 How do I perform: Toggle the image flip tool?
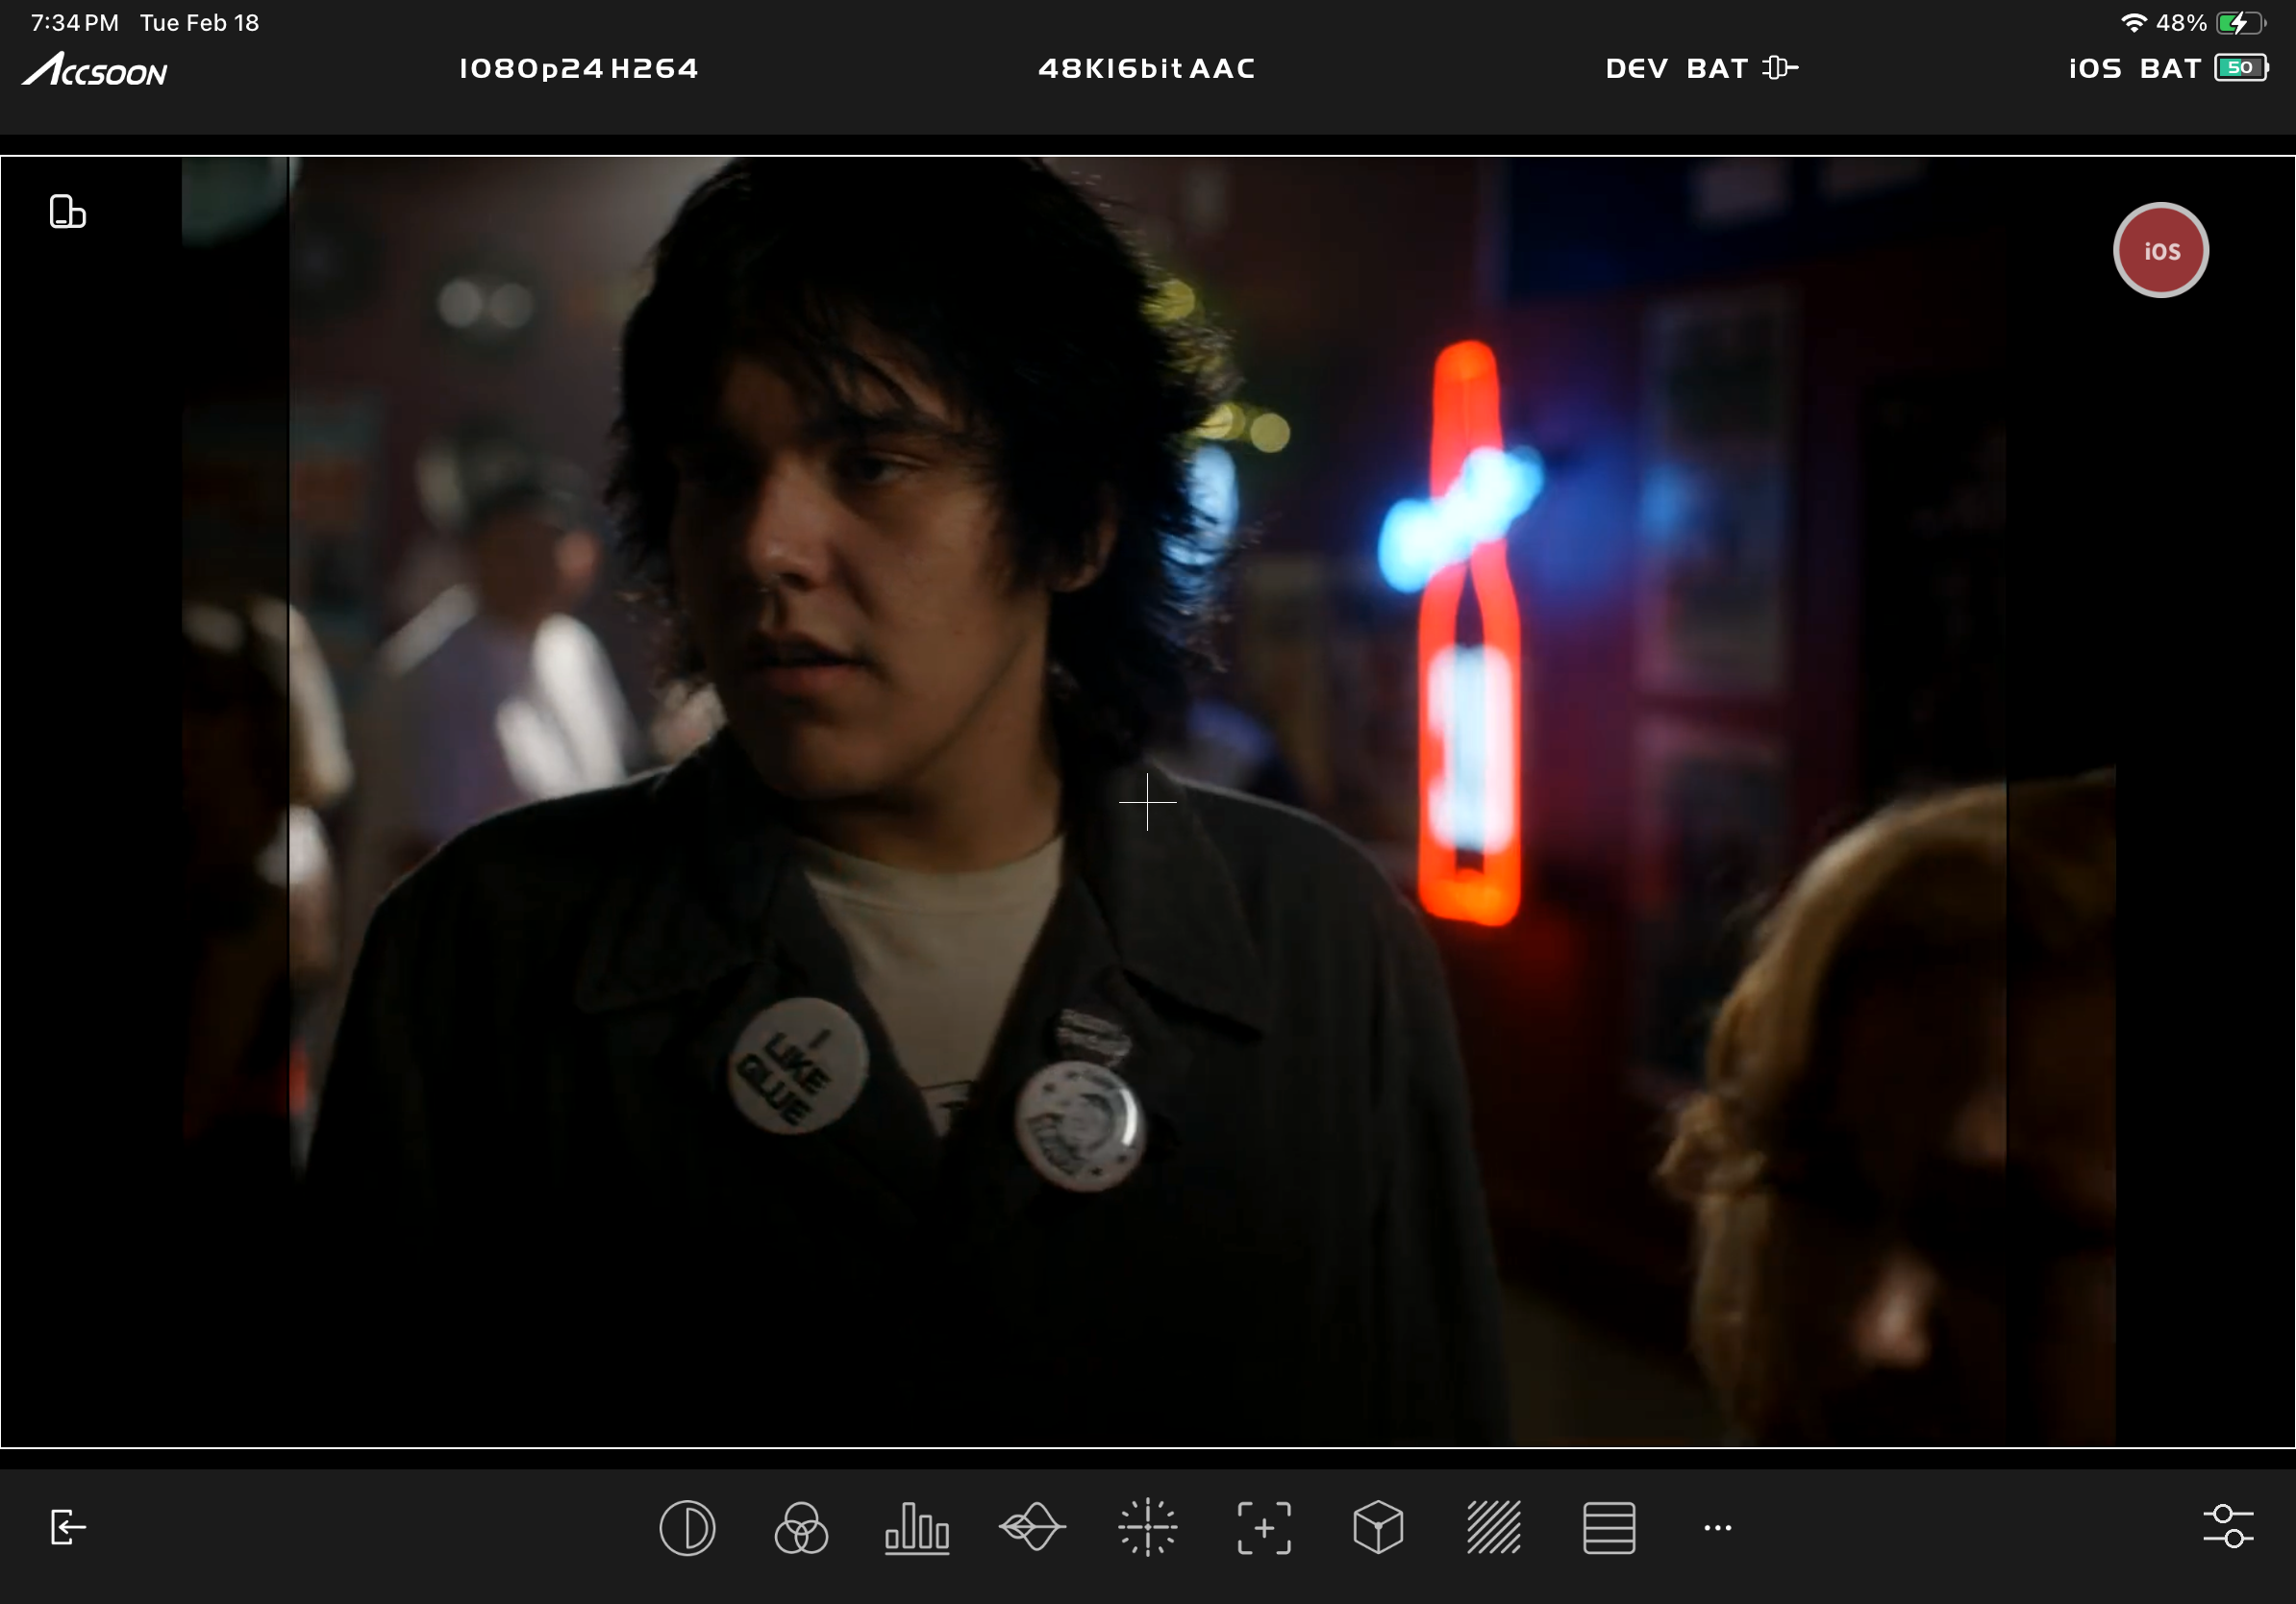point(1032,1528)
